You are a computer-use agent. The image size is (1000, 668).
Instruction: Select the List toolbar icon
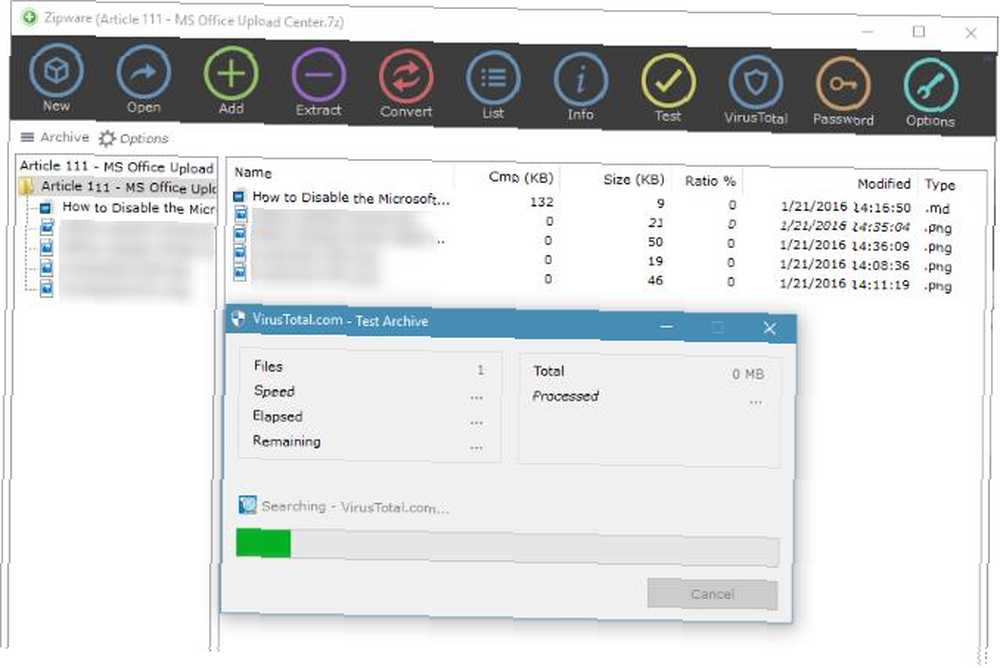pos(493,86)
